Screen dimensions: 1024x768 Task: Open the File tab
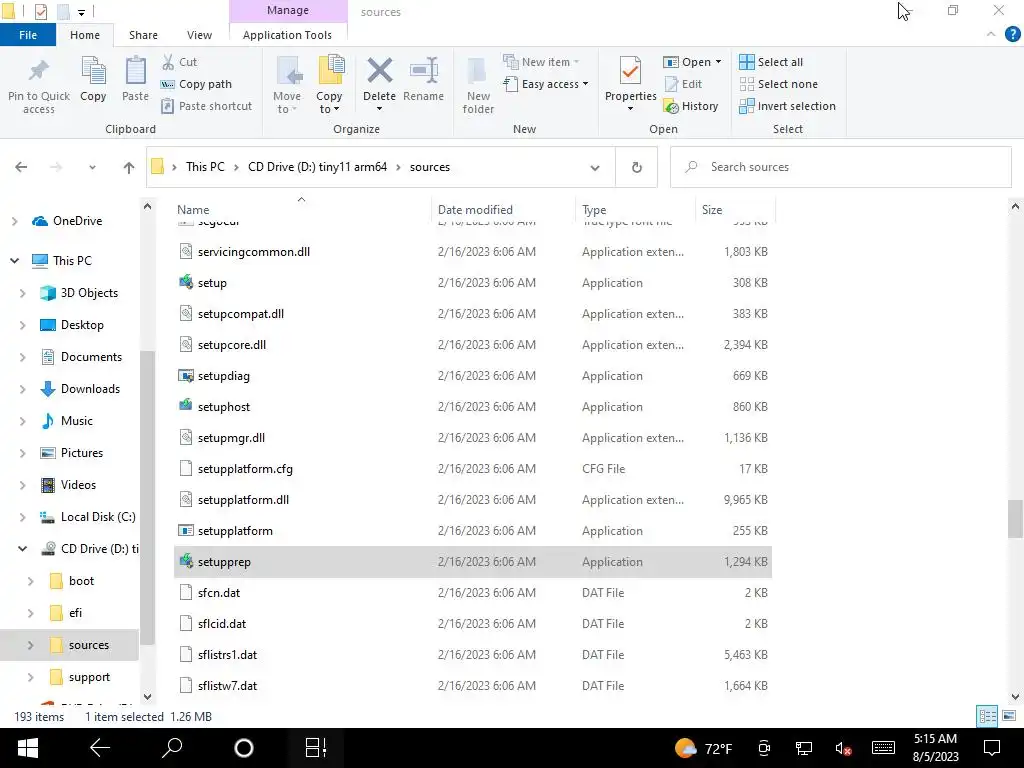coord(28,35)
